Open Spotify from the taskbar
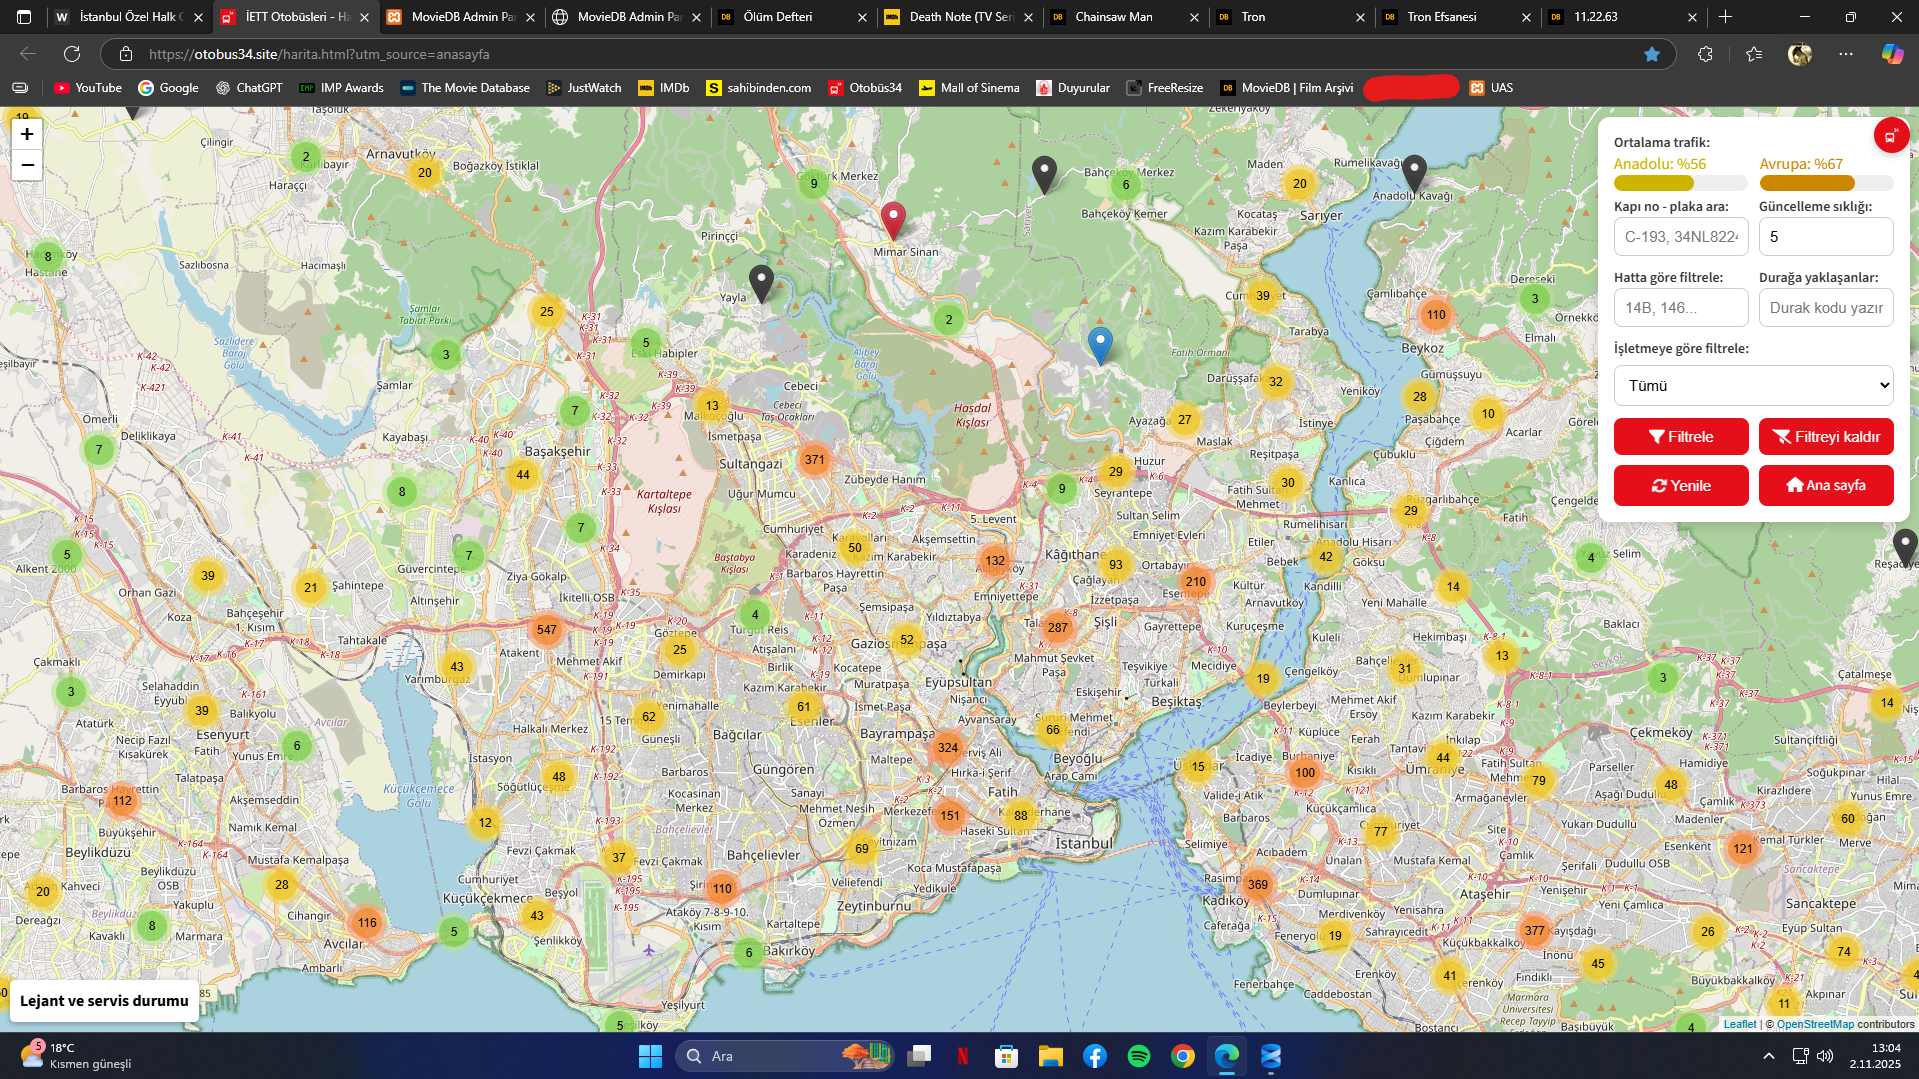Image resolution: width=1919 pixels, height=1079 pixels. [x=1138, y=1056]
